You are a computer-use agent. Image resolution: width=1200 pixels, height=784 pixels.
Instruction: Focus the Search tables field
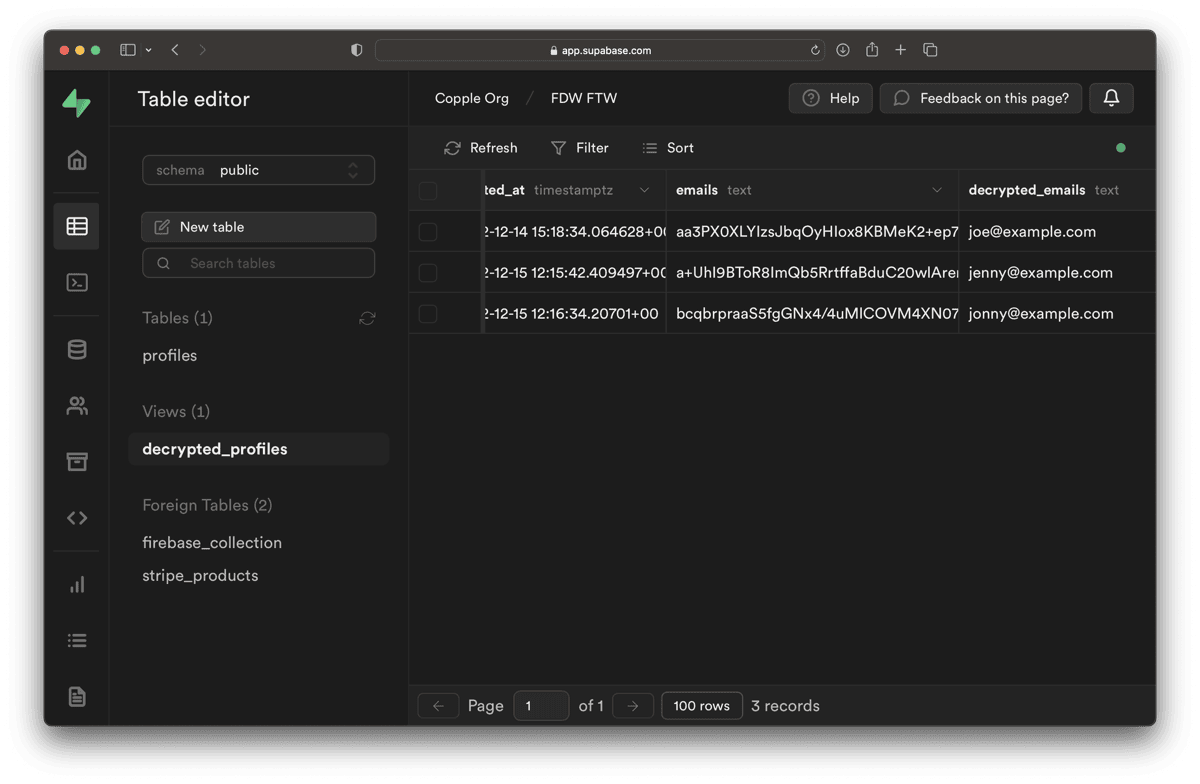259,263
